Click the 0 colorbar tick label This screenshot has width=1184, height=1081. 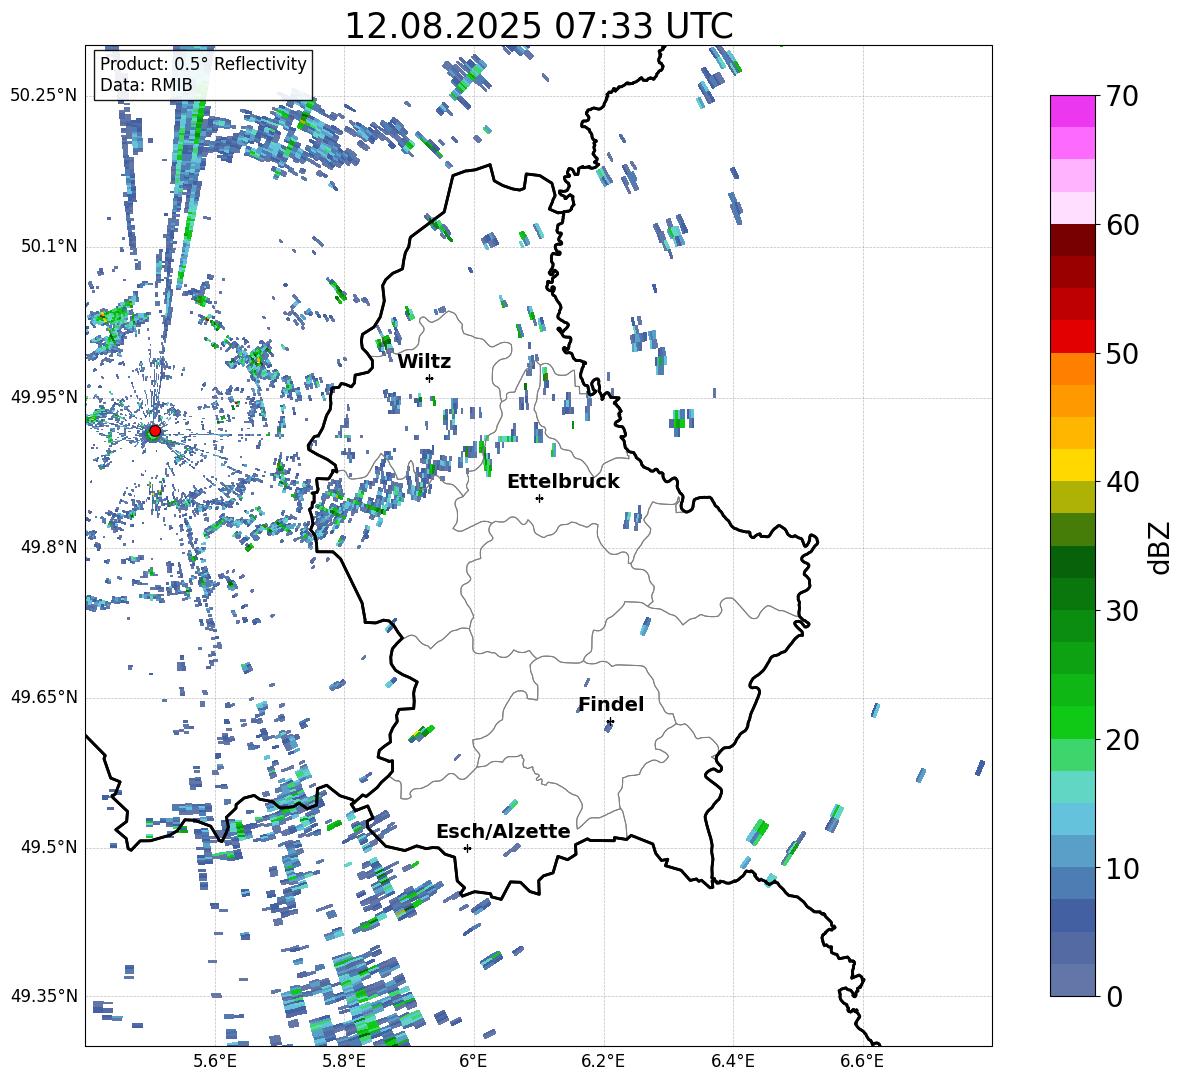coord(1115,996)
